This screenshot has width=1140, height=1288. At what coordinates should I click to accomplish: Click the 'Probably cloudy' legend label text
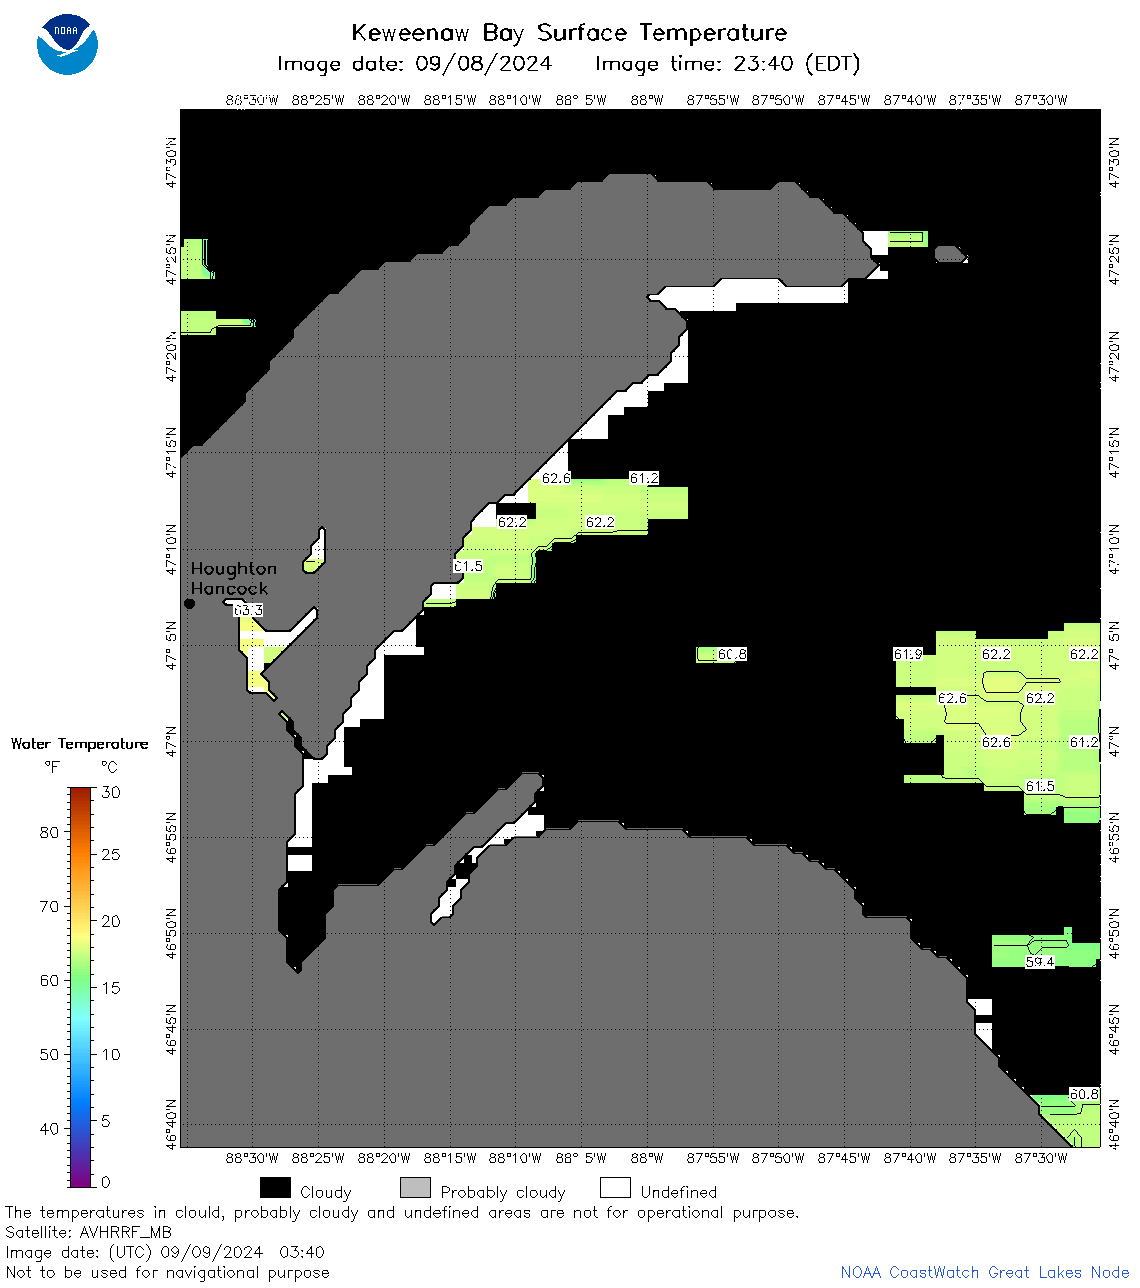click(503, 1192)
